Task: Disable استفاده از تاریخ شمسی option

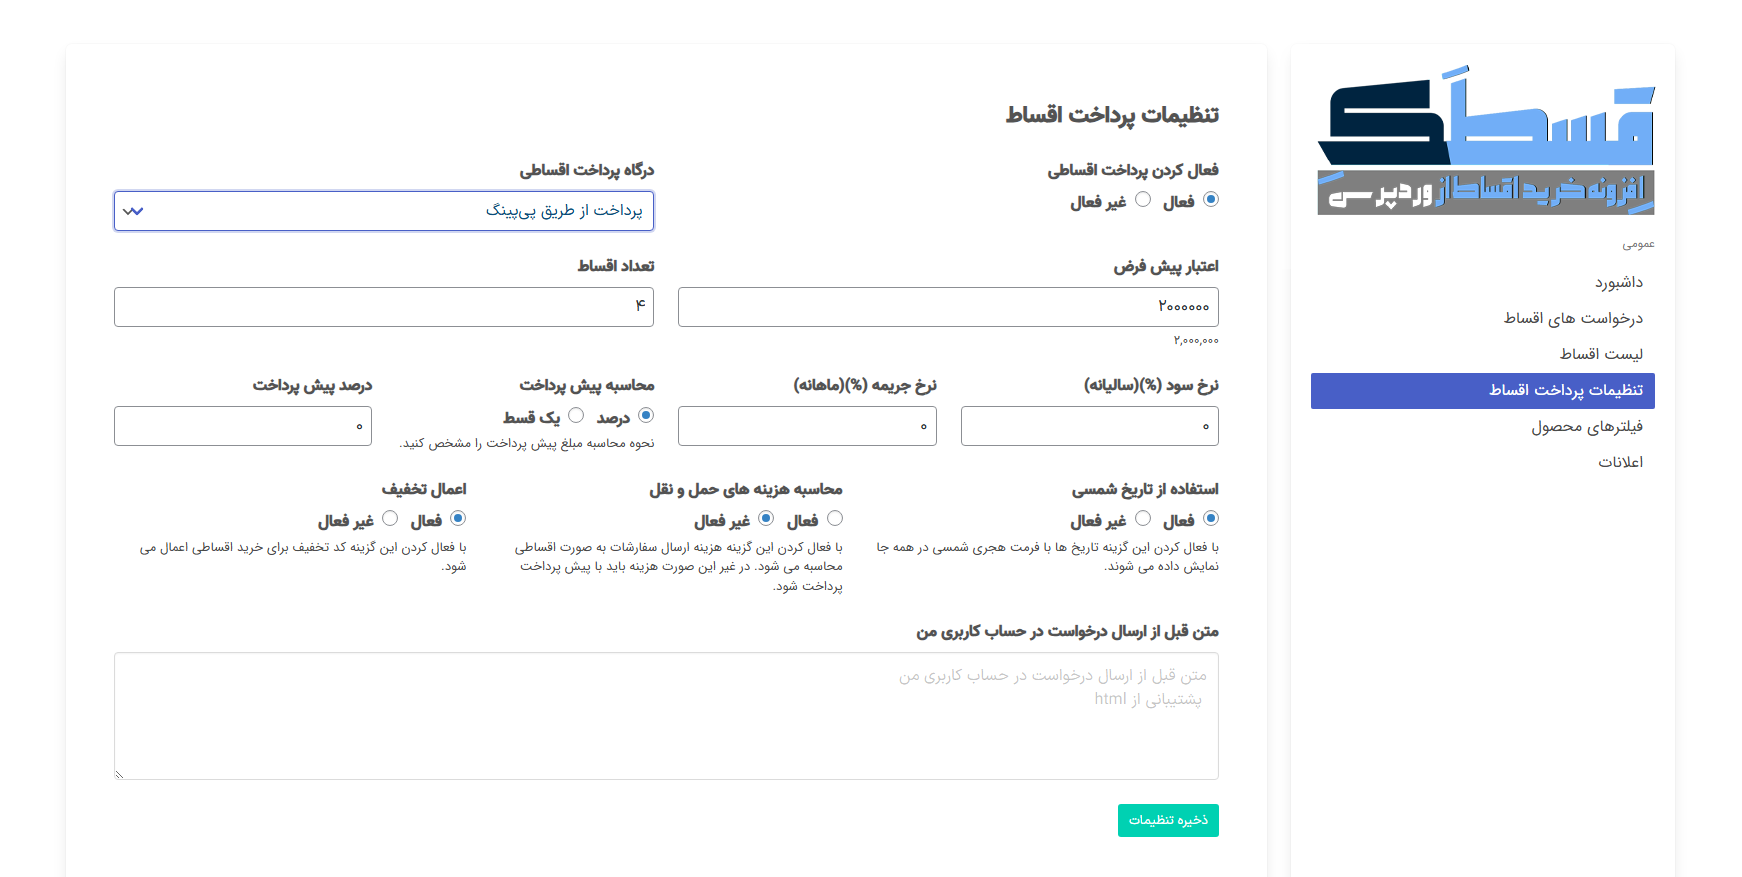Action: point(1143,518)
